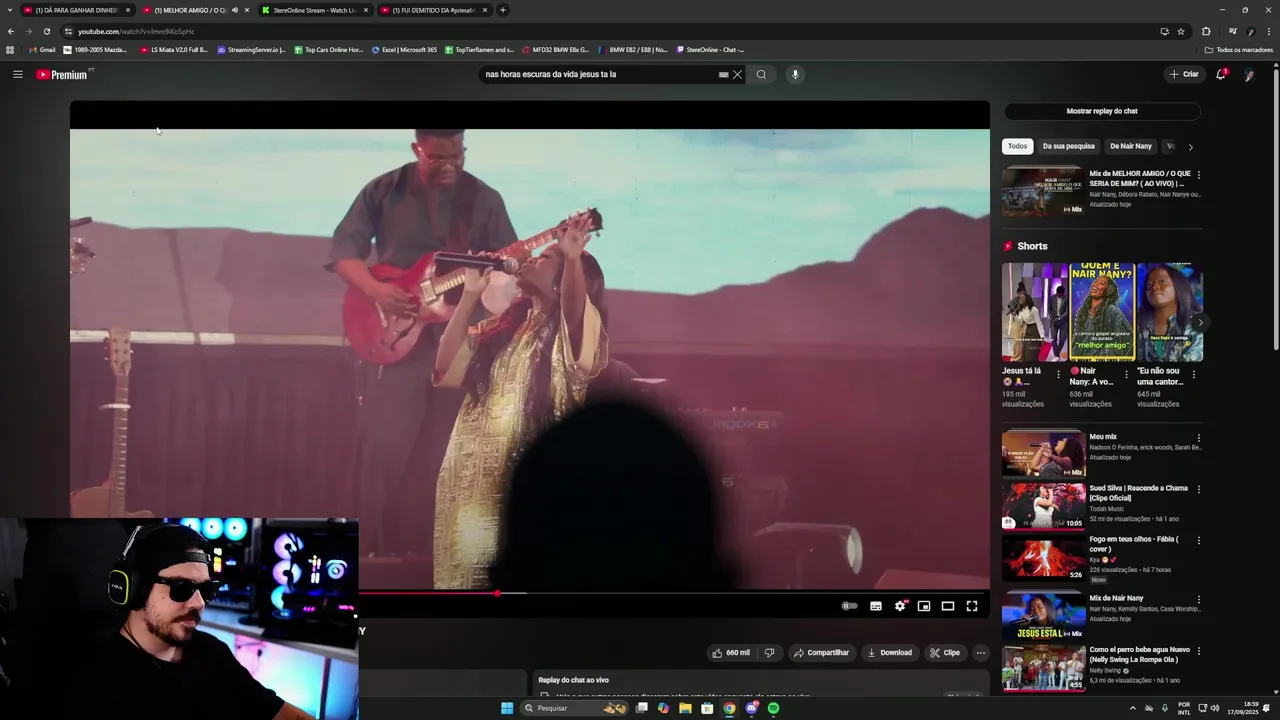Viewport: 1280px width, 720px height.
Task: Click Mostrar replay do chat
Action: point(1102,111)
